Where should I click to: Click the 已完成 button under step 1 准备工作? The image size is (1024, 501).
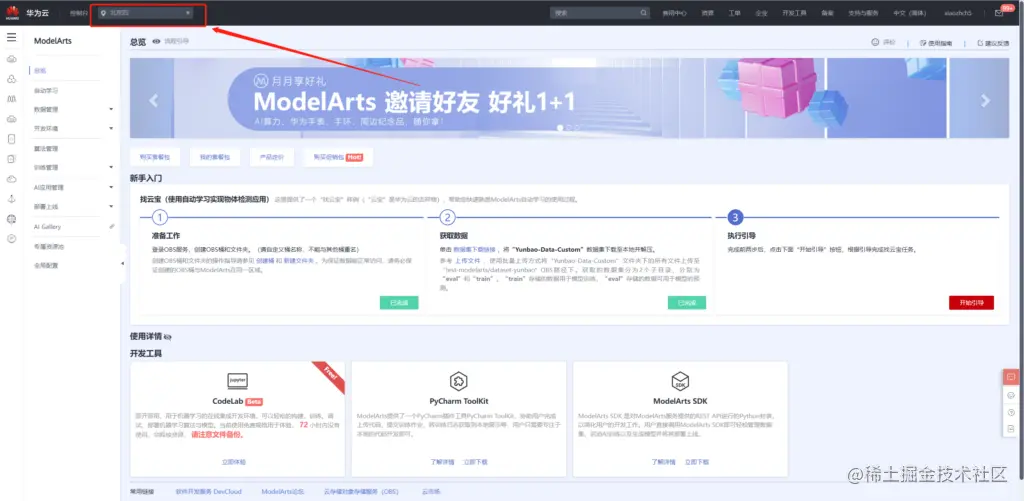399,302
